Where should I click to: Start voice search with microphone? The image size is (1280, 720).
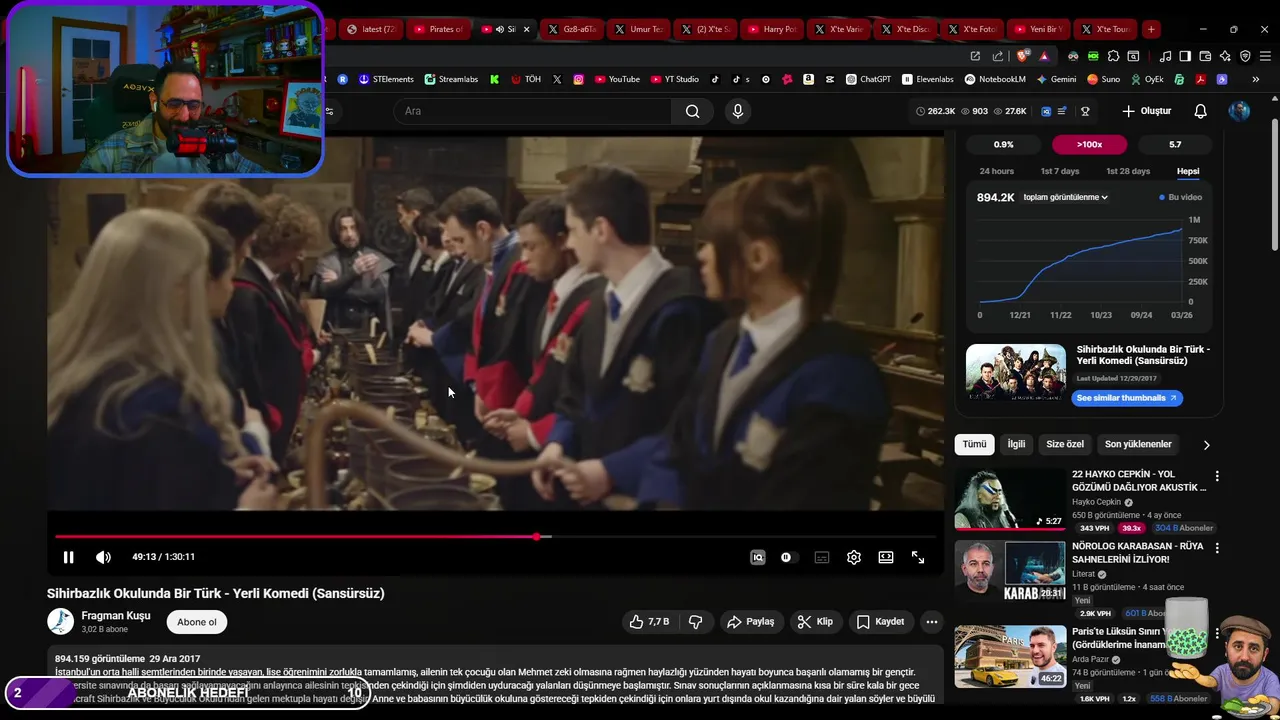(738, 111)
